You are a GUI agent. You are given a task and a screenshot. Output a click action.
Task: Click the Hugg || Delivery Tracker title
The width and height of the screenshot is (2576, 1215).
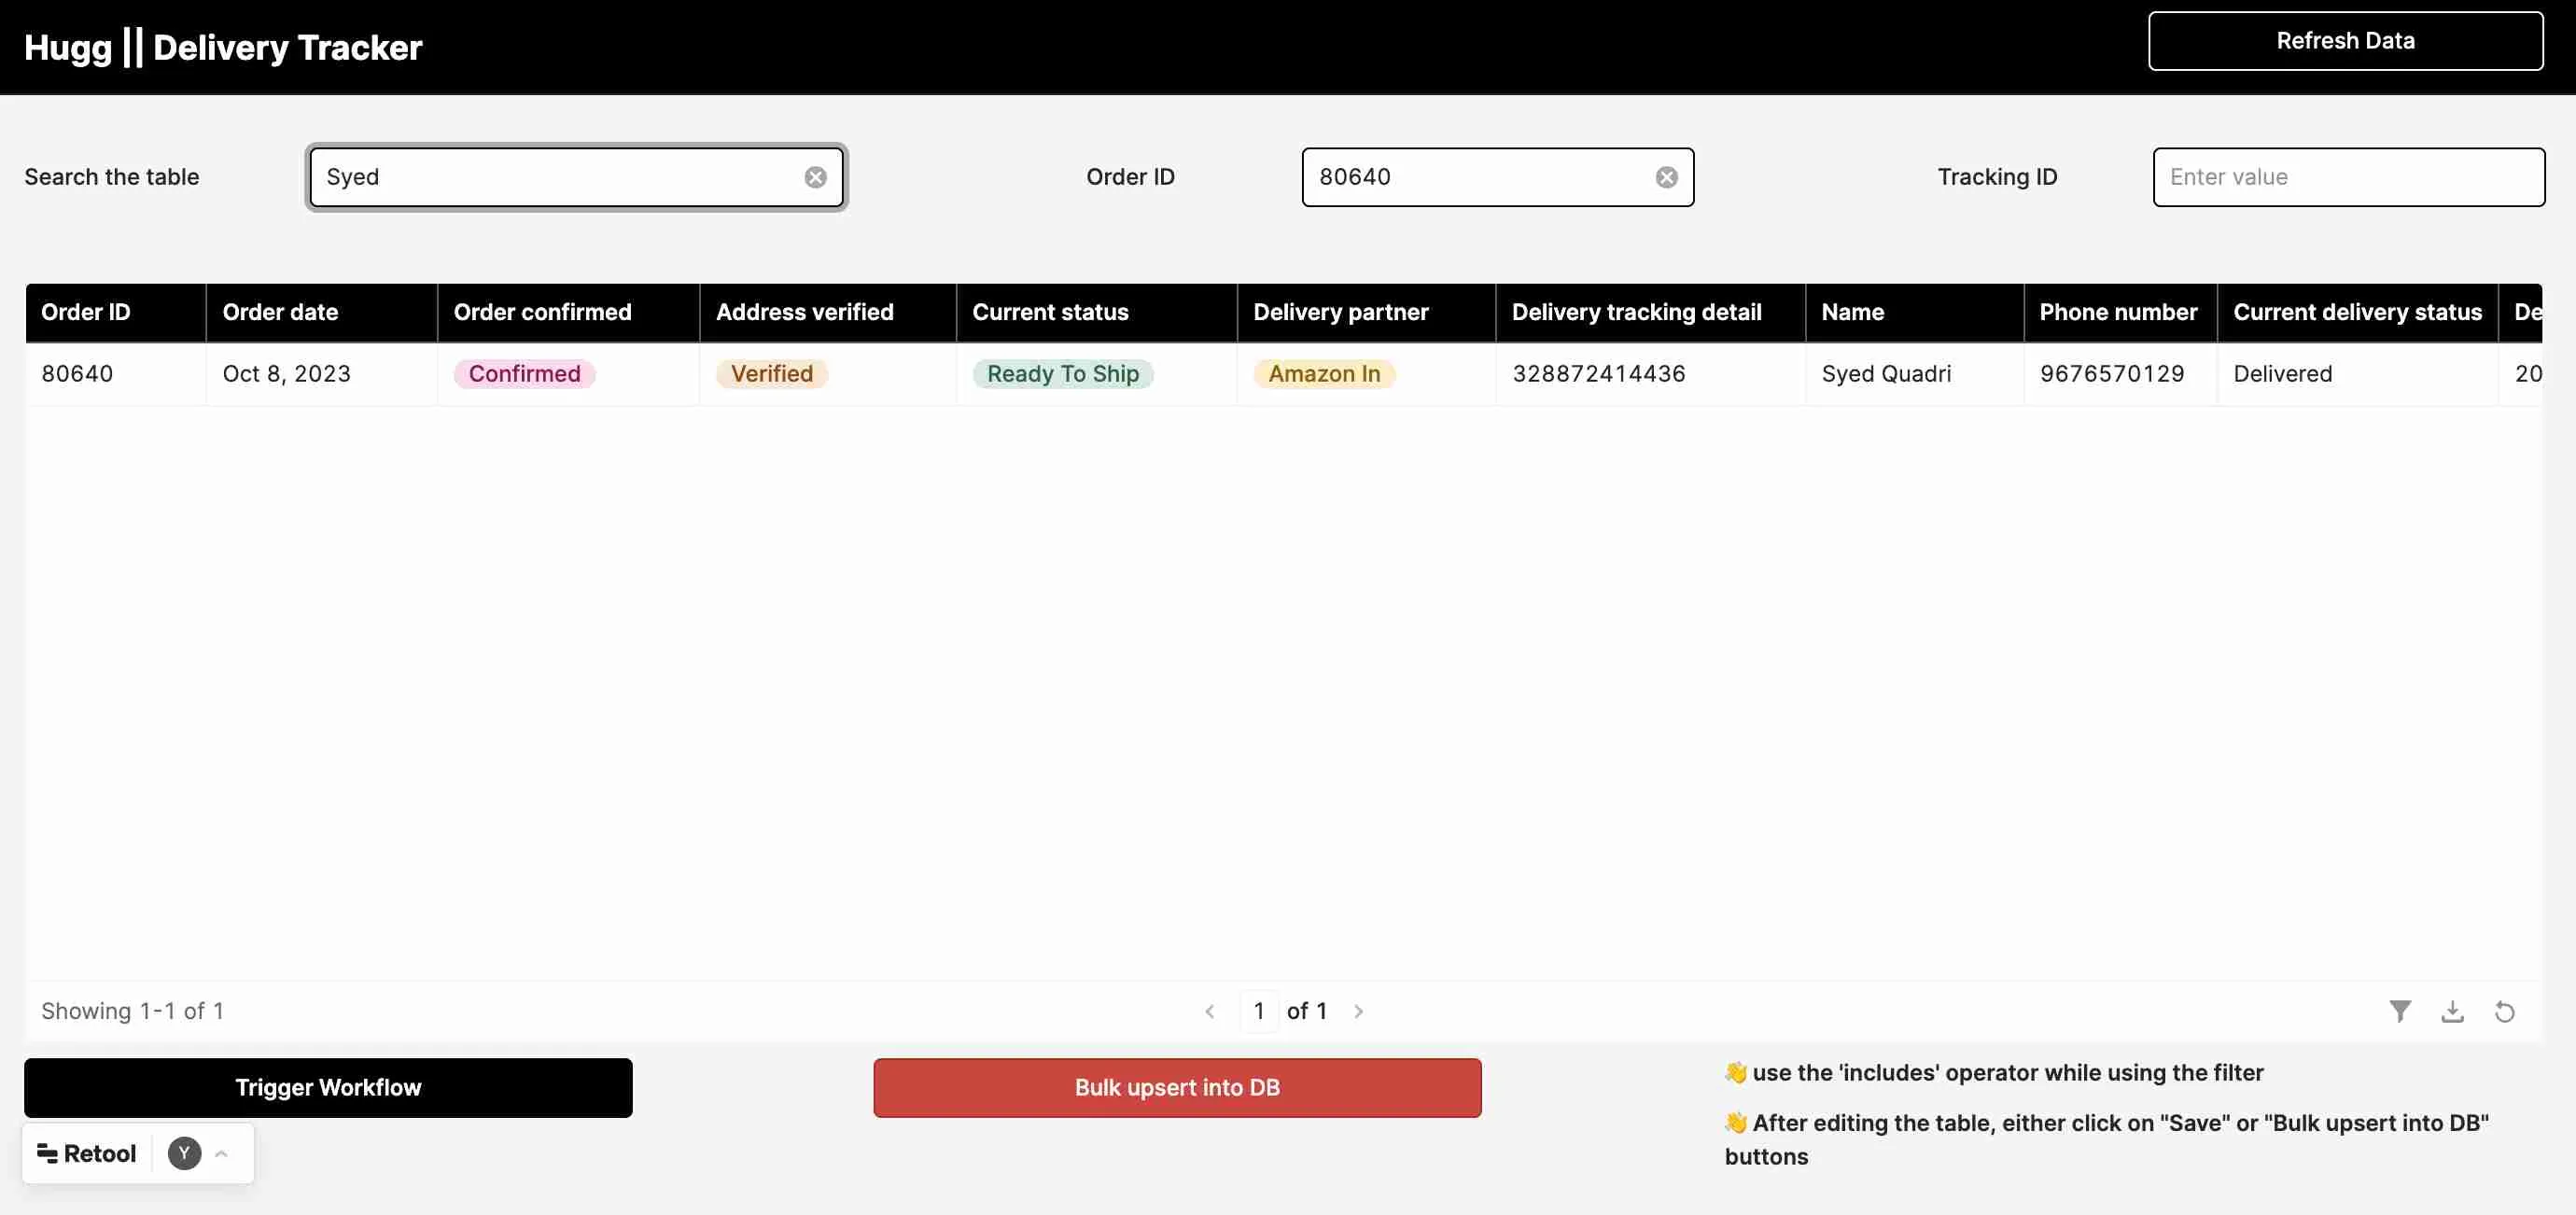coord(223,47)
